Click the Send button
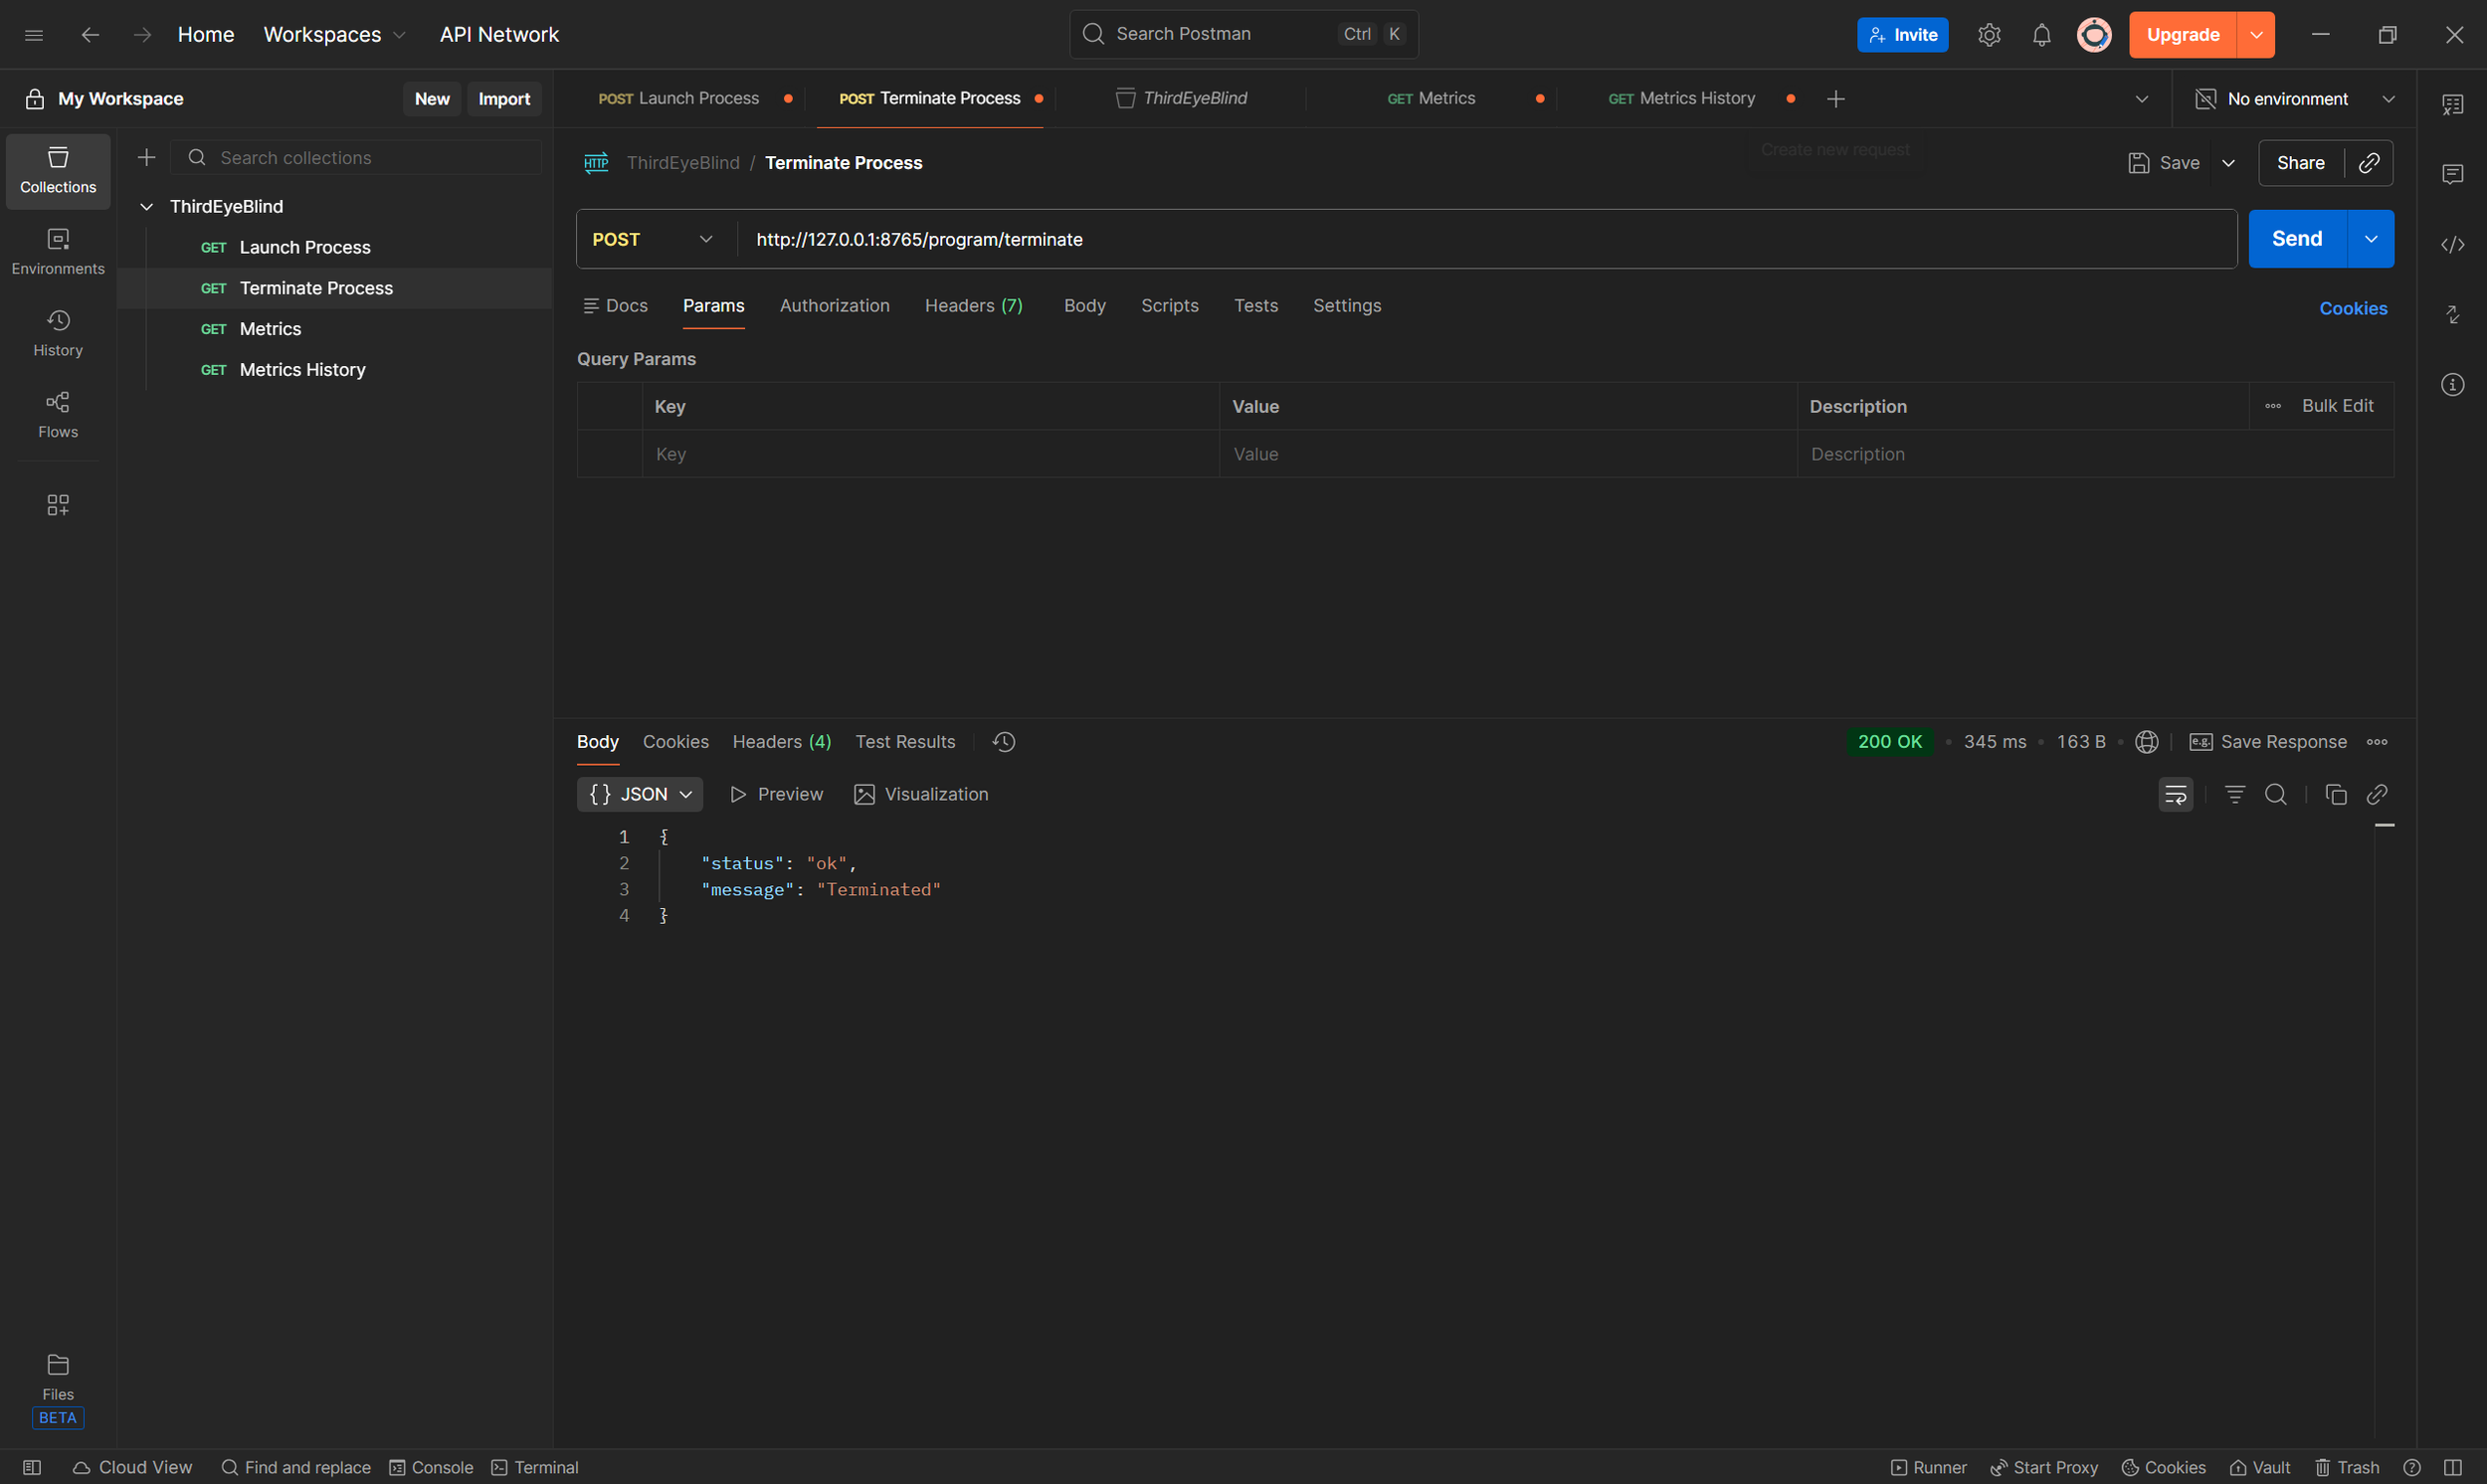This screenshot has width=2487, height=1484. [x=2296, y=239]
